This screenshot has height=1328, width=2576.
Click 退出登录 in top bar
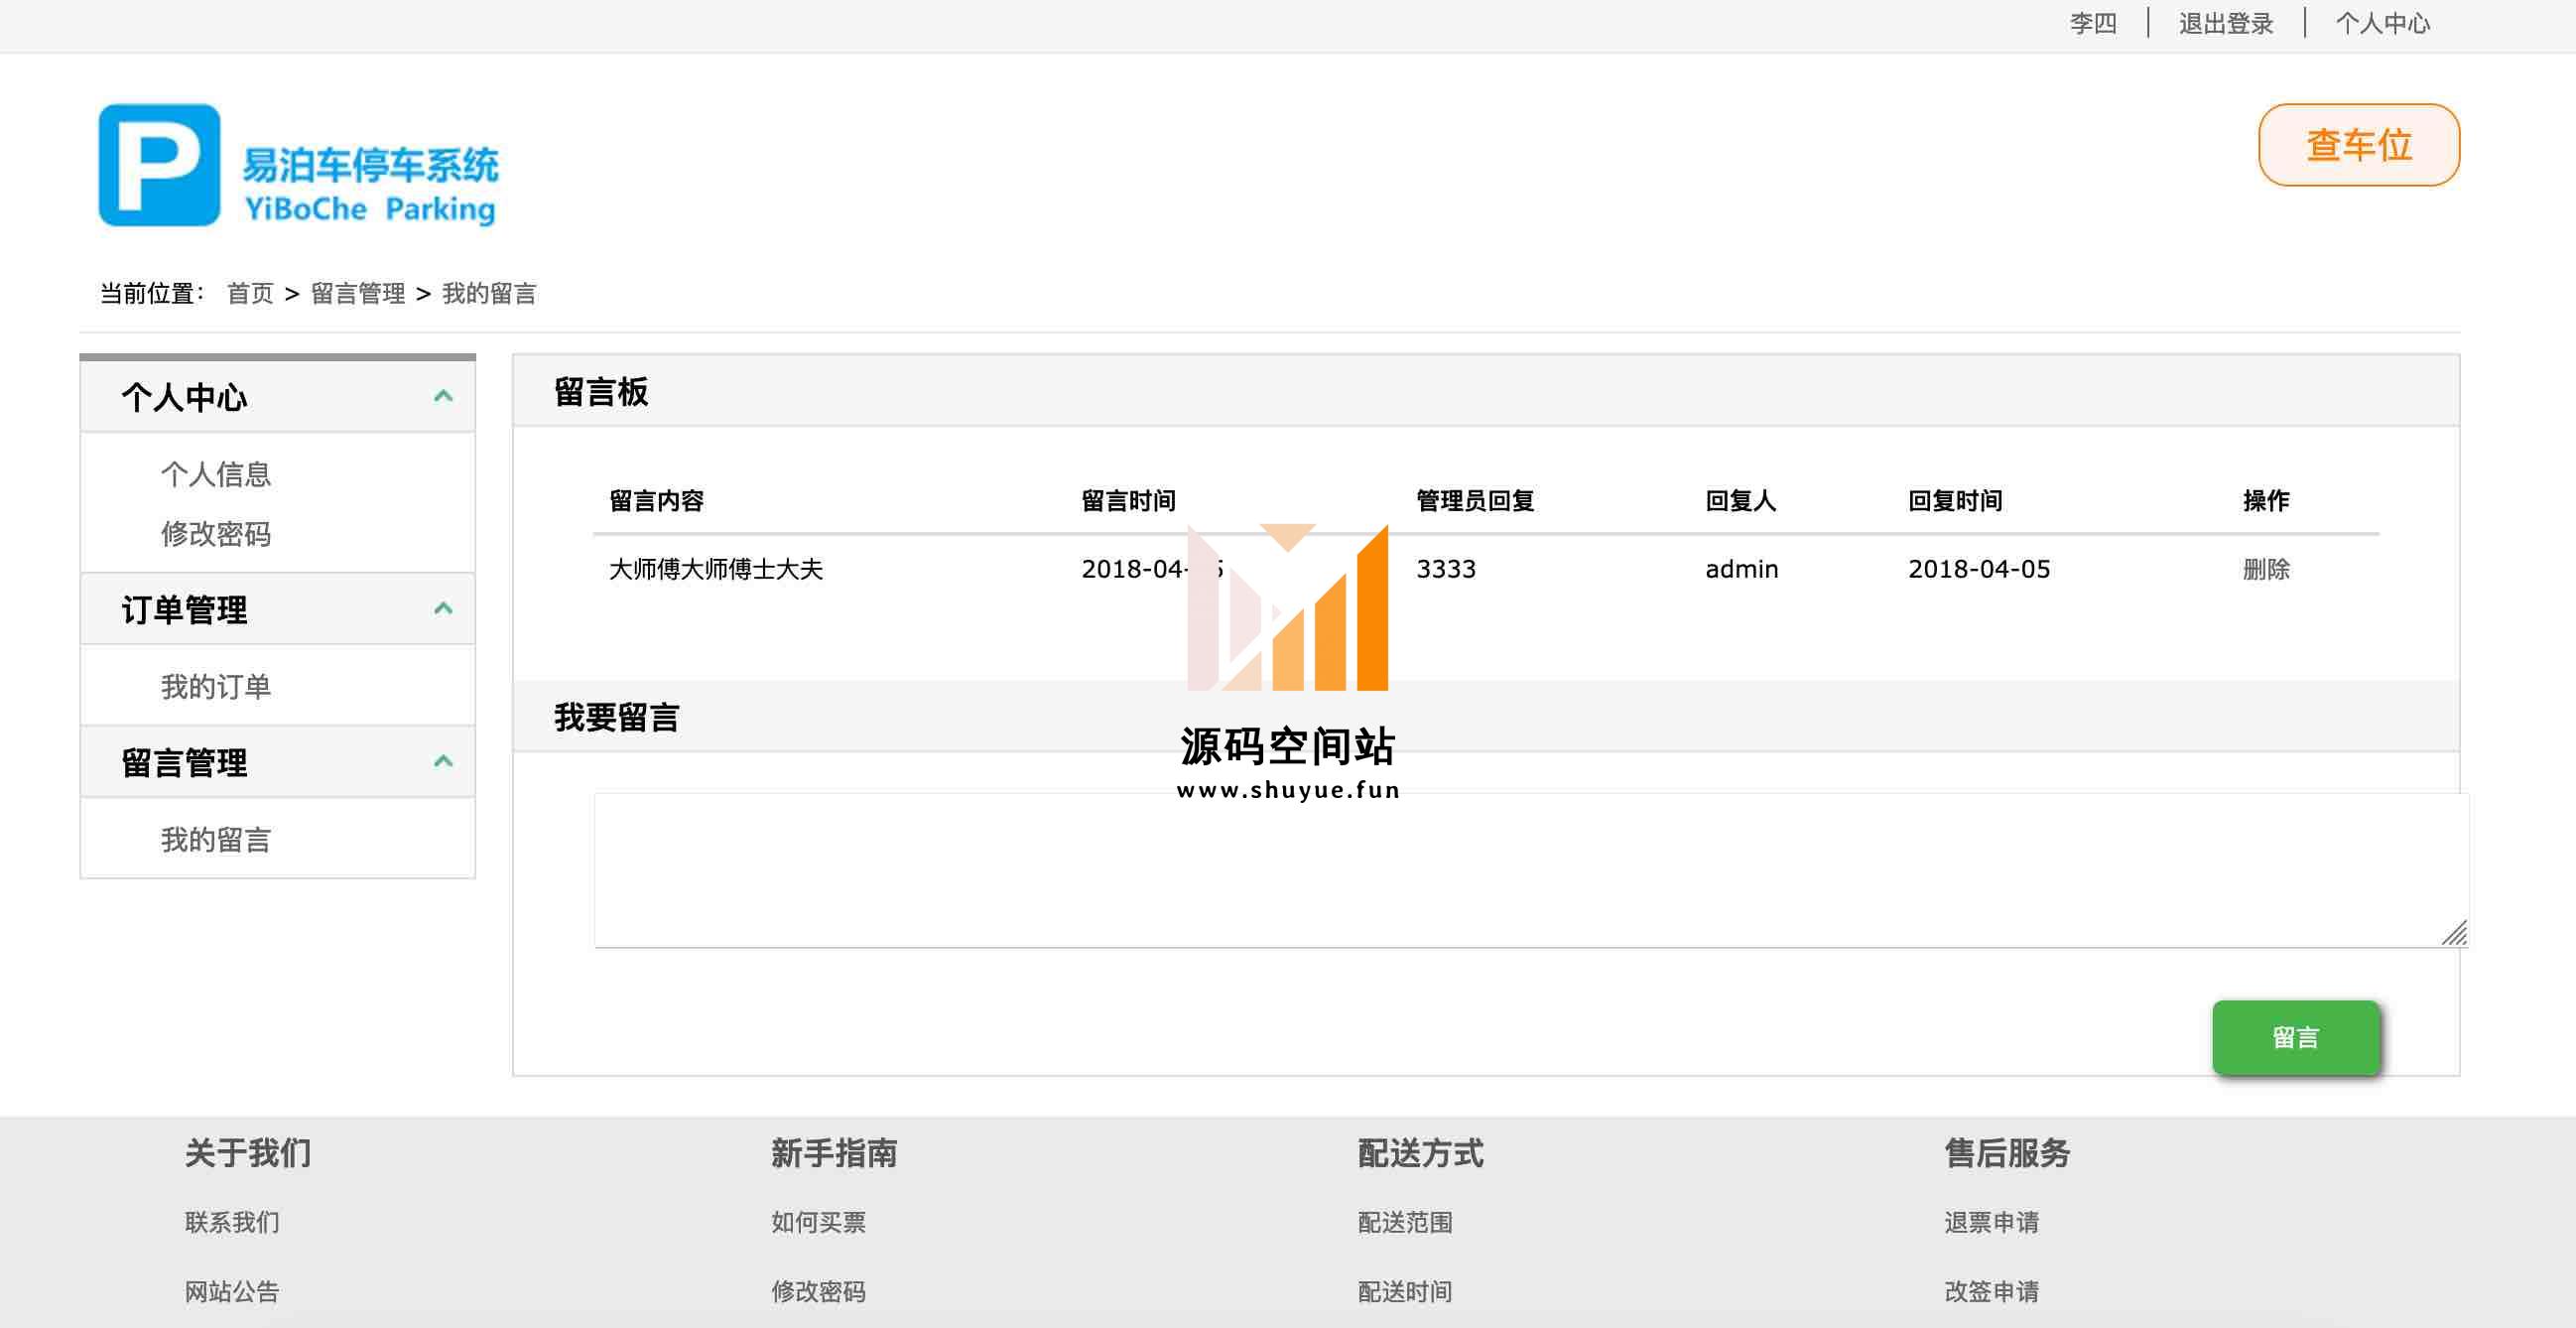point(2226,23)
